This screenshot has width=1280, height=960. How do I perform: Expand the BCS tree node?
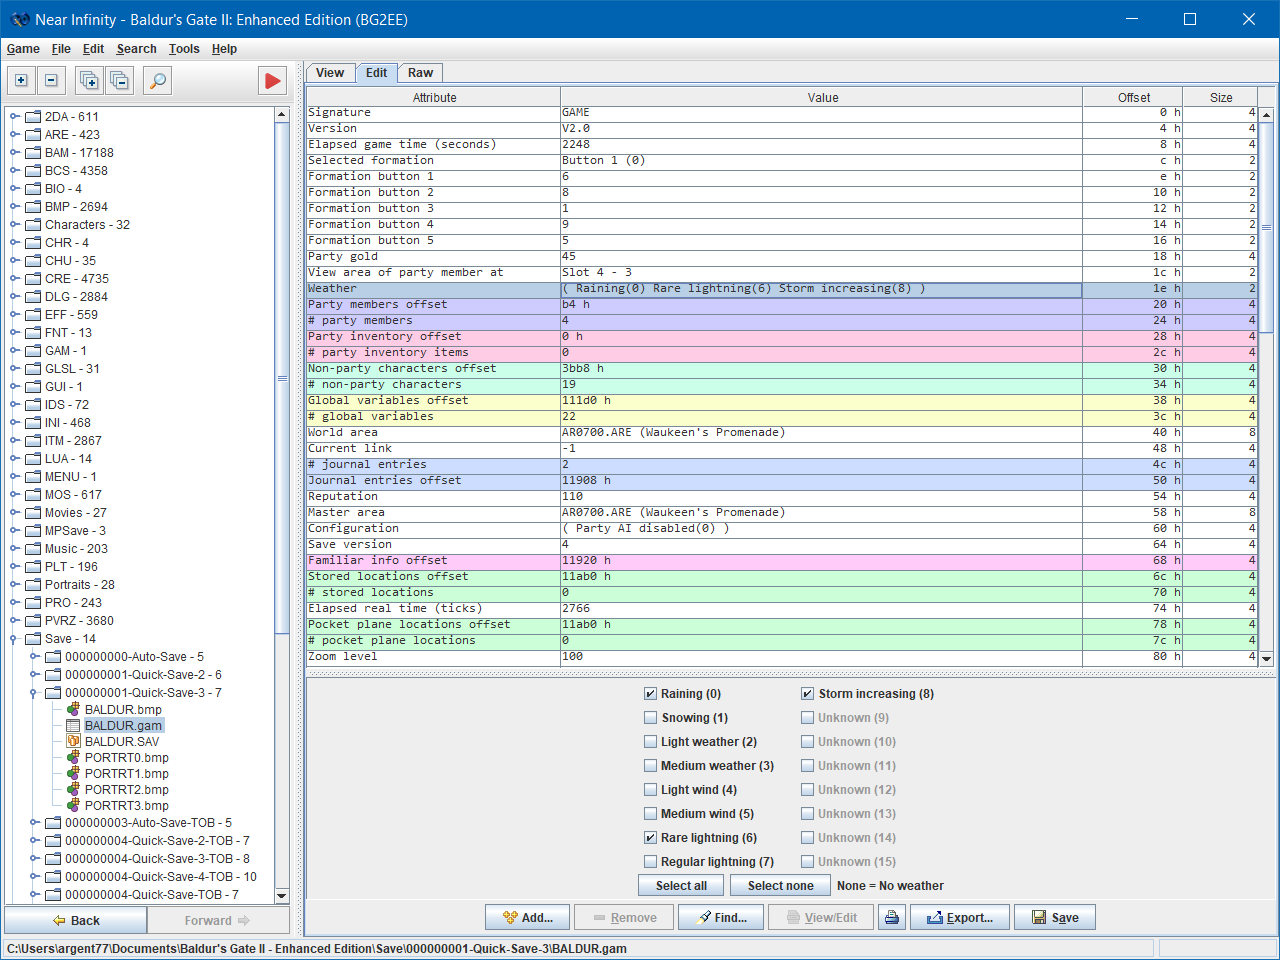(x=15, y=171)
